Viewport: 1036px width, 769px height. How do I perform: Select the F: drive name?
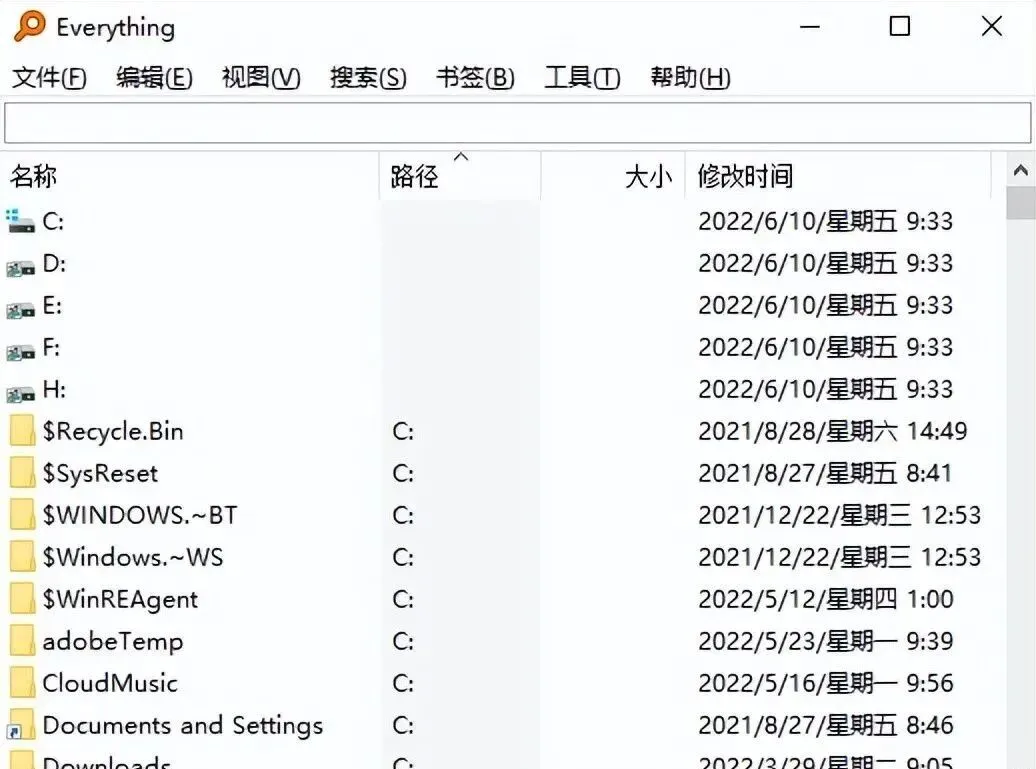pyautogui.click(x=51, y=348)
